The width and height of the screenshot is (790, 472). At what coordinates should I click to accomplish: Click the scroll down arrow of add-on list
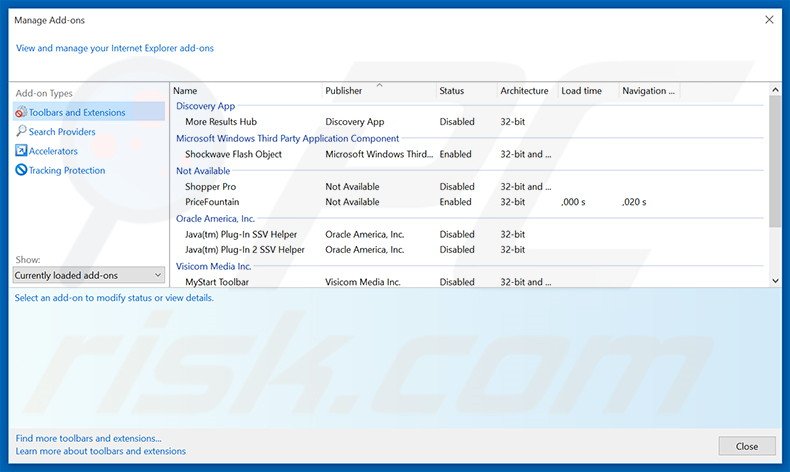[x=775, y=281]
